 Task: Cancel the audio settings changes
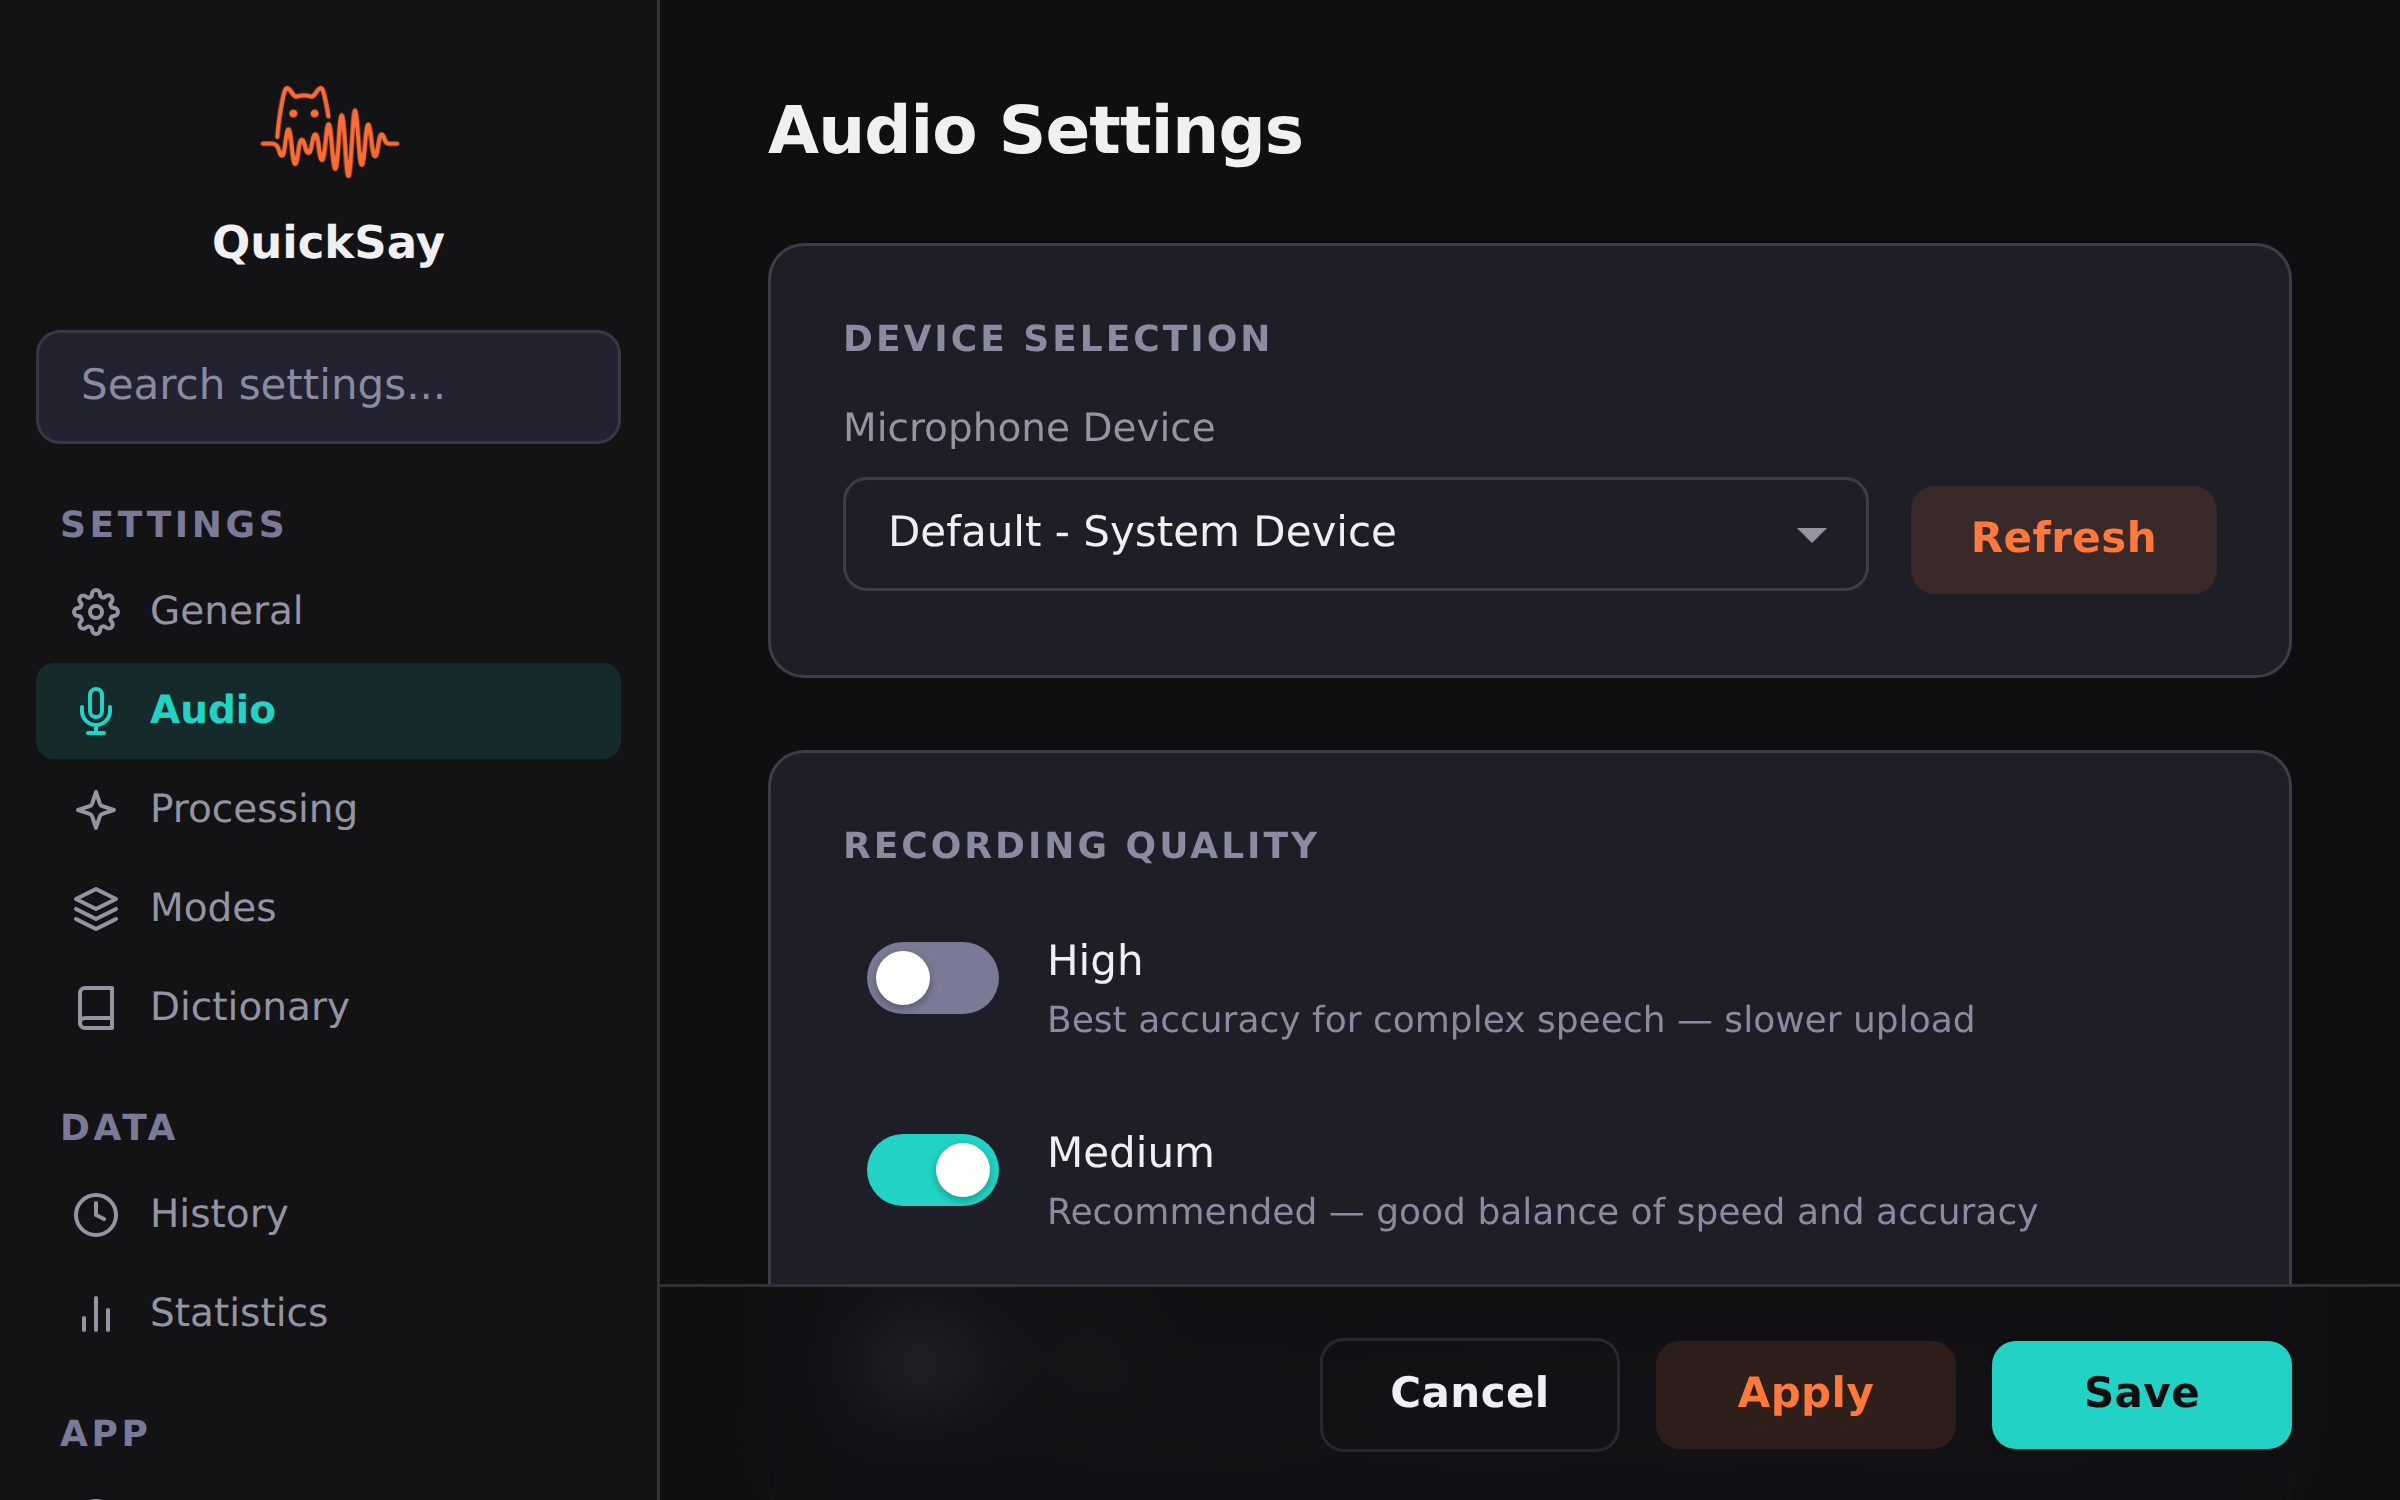[1469, 1393]
